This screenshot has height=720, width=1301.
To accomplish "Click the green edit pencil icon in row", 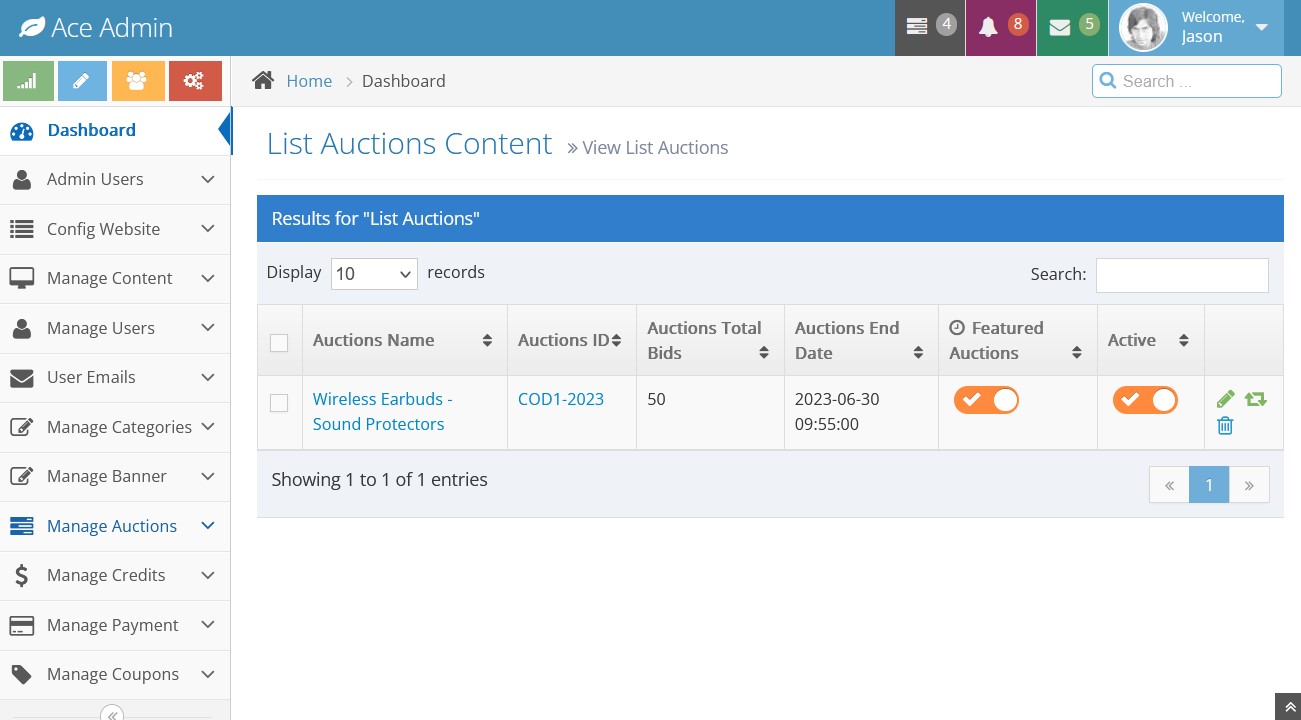I will tap(1225, 400).
